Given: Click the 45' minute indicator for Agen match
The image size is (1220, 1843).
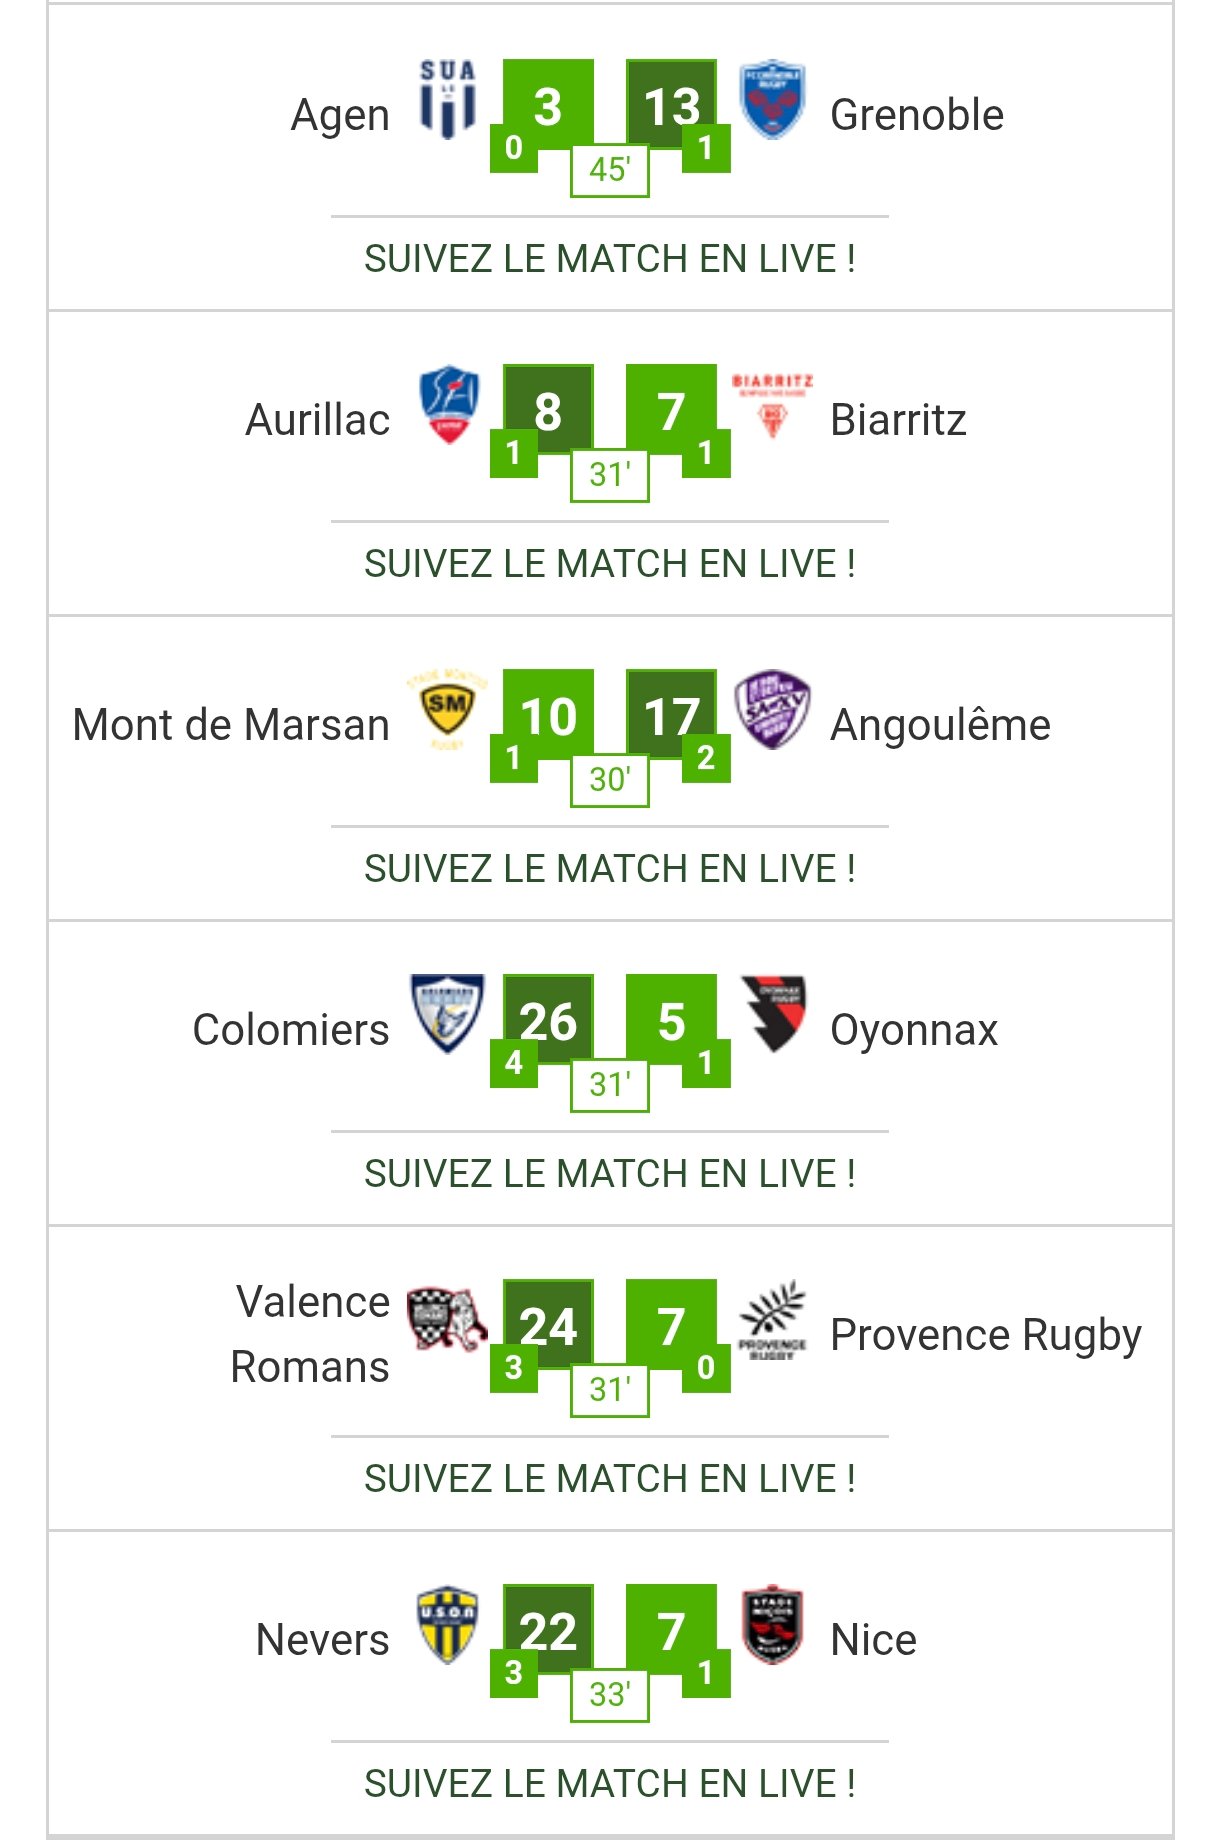Looking at the screenshot, I should (610, 170).
